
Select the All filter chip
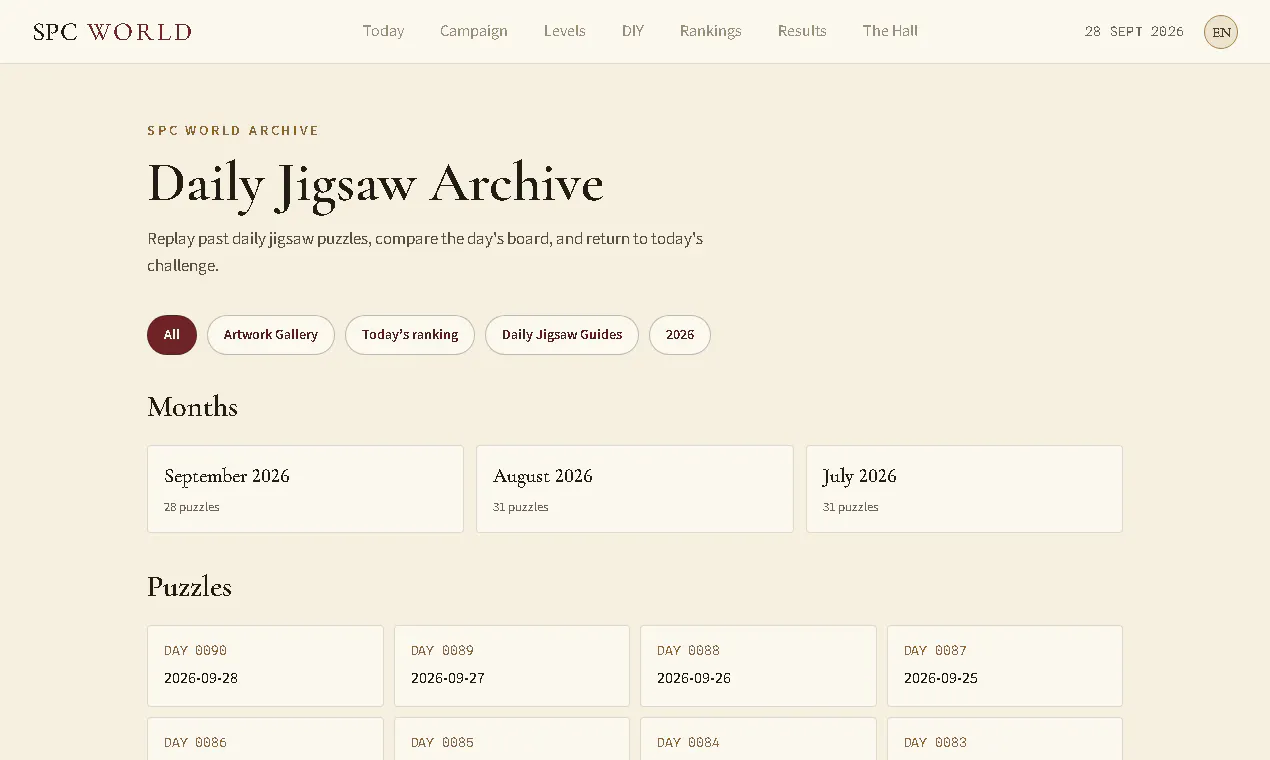coord(172,335)
